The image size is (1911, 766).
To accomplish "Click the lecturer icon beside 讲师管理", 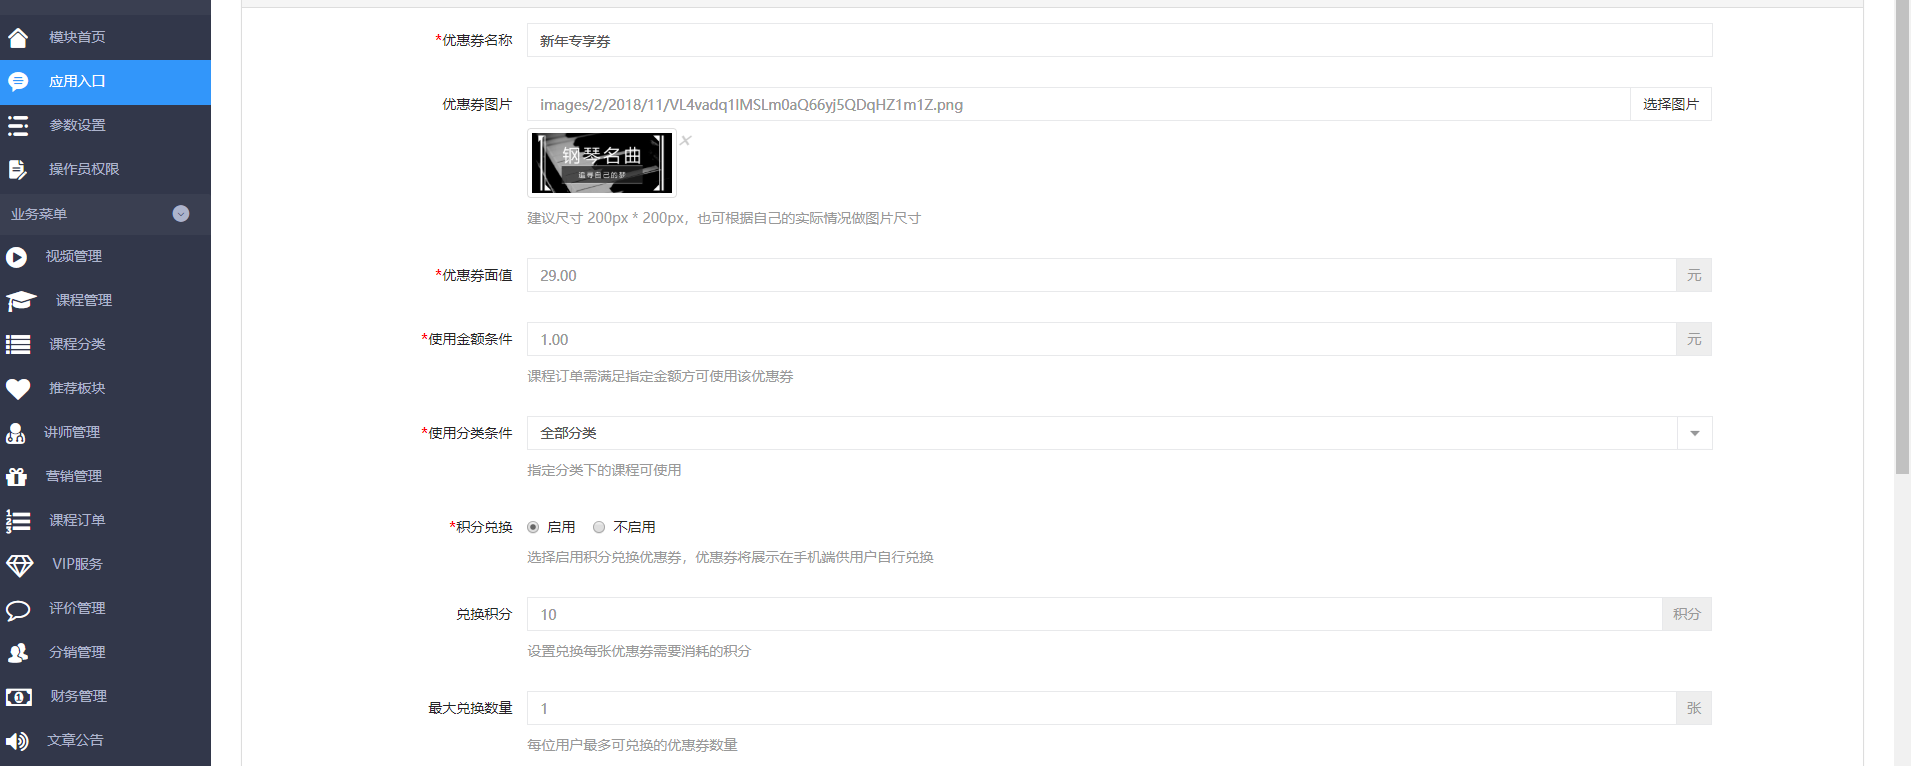I will [15, 433].
